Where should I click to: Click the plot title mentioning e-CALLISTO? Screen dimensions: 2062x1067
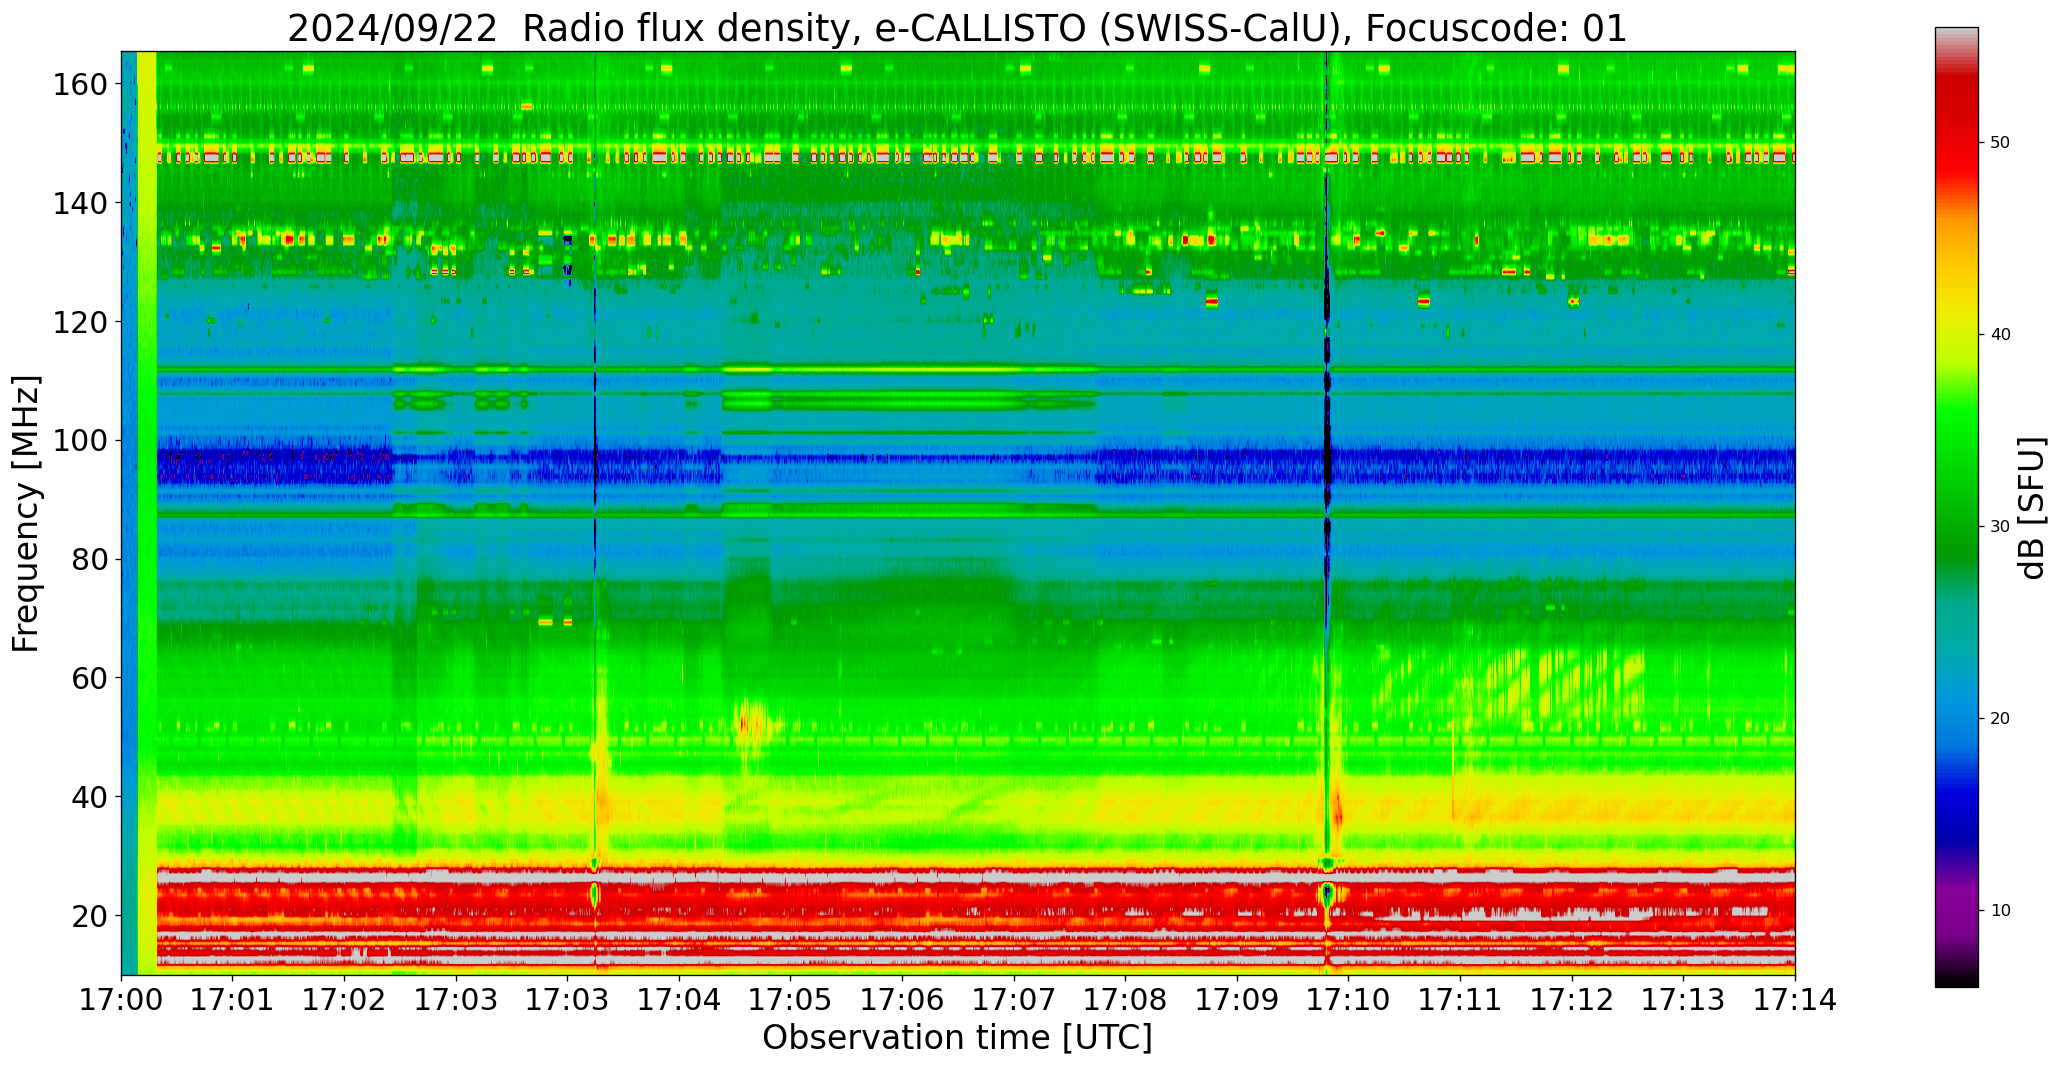point(957,28)
